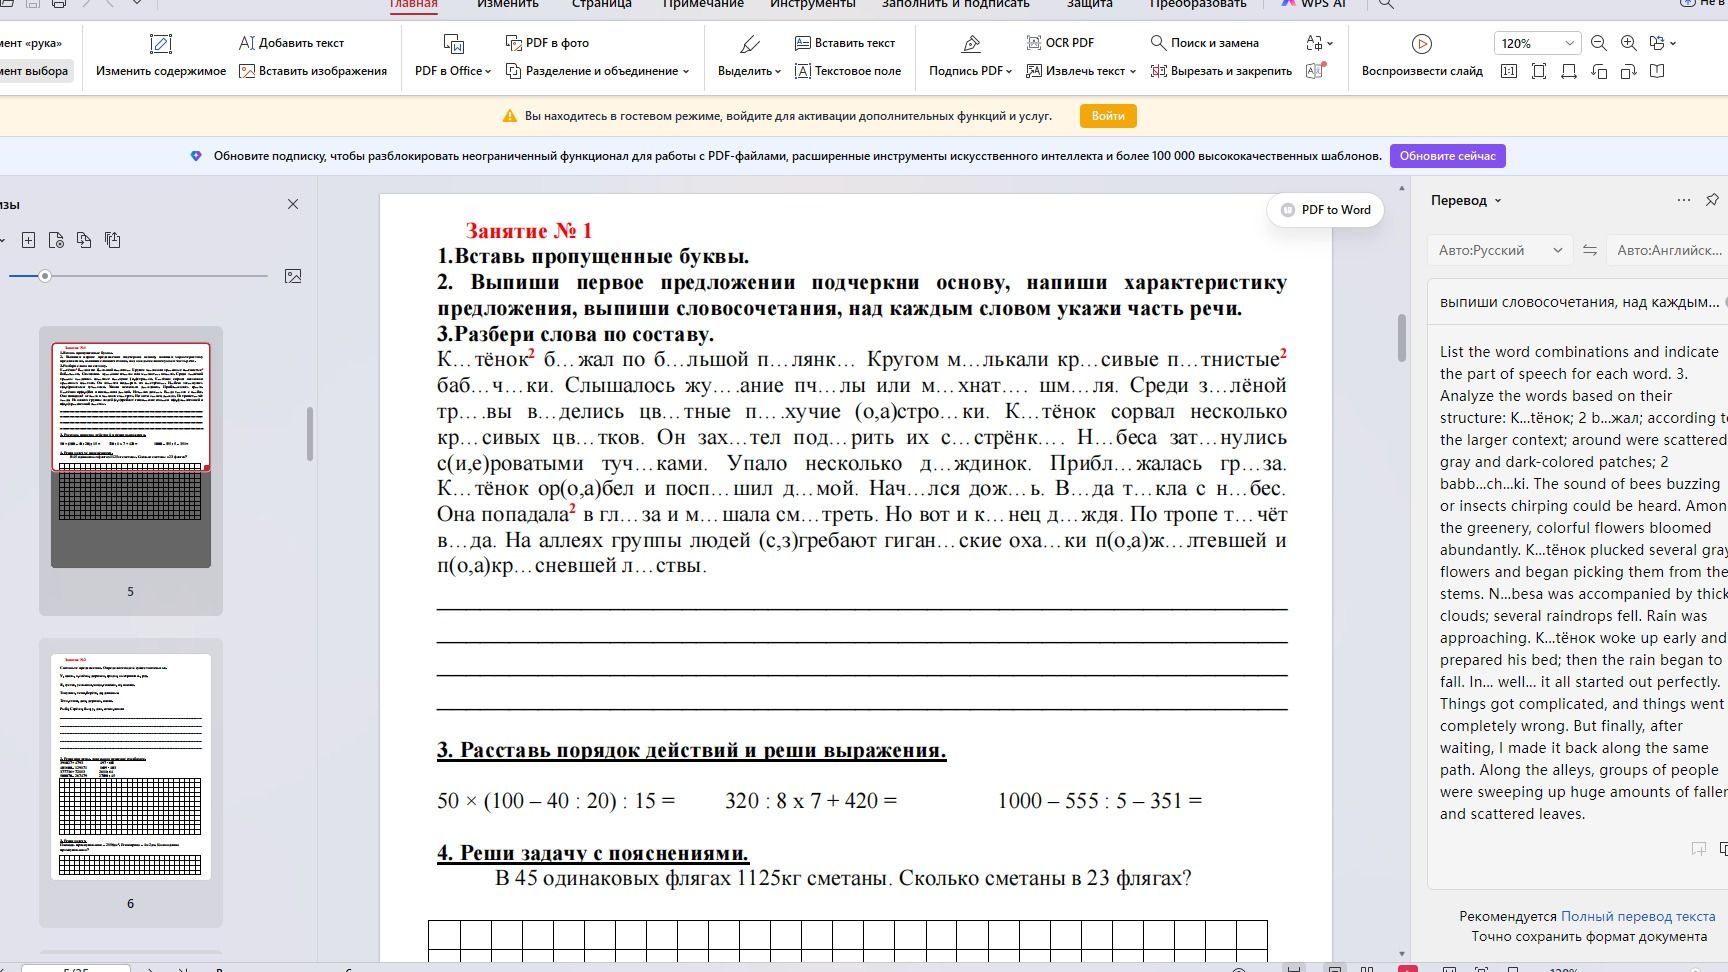Open 'Поиск и замена' find and replace
The height and width of the screenshot is (972, 1728).
pyautogui.click(x=1205, y=43)
